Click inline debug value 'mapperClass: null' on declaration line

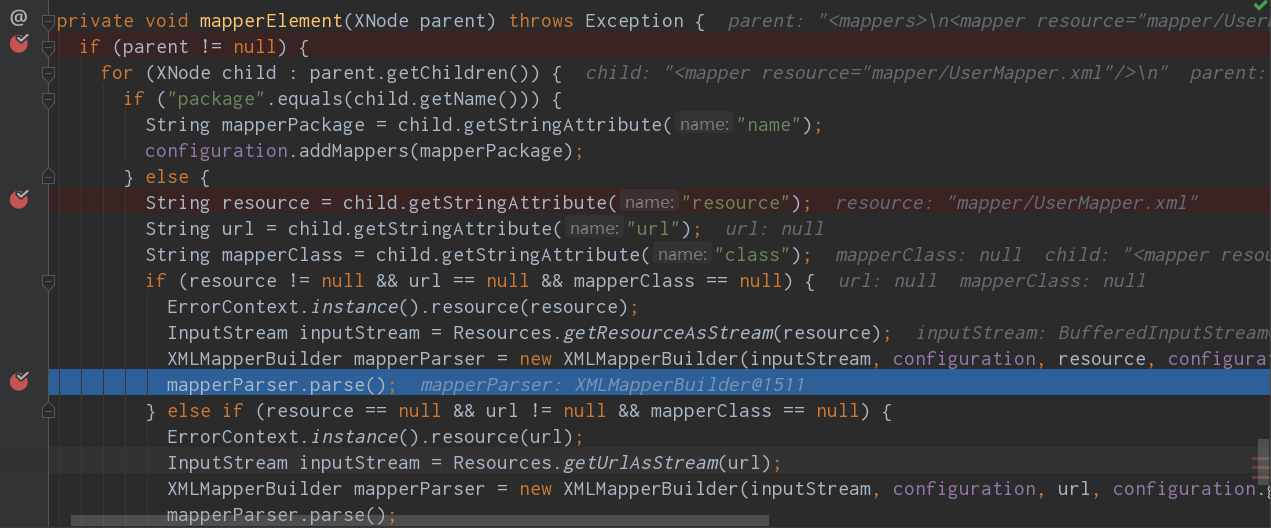(929, 255)
